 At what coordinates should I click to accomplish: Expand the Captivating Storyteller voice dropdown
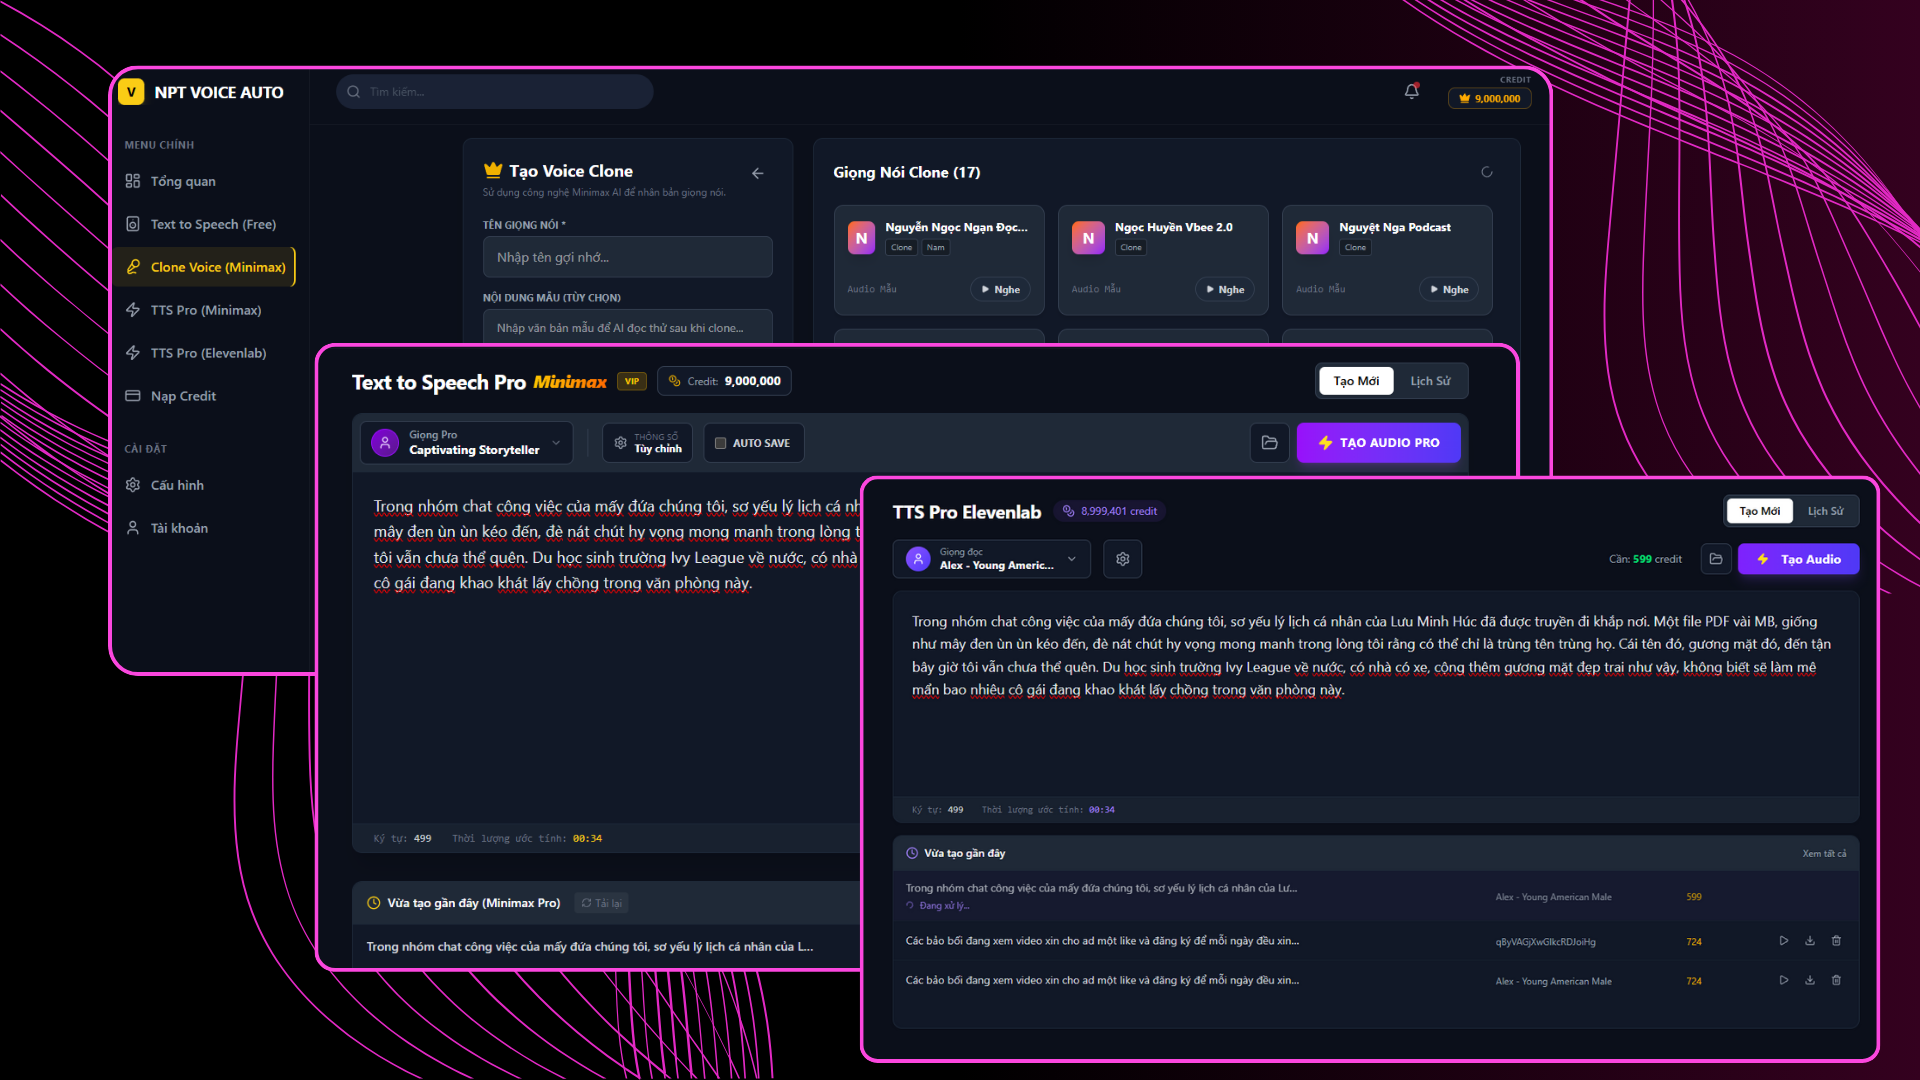click(467, 443)
